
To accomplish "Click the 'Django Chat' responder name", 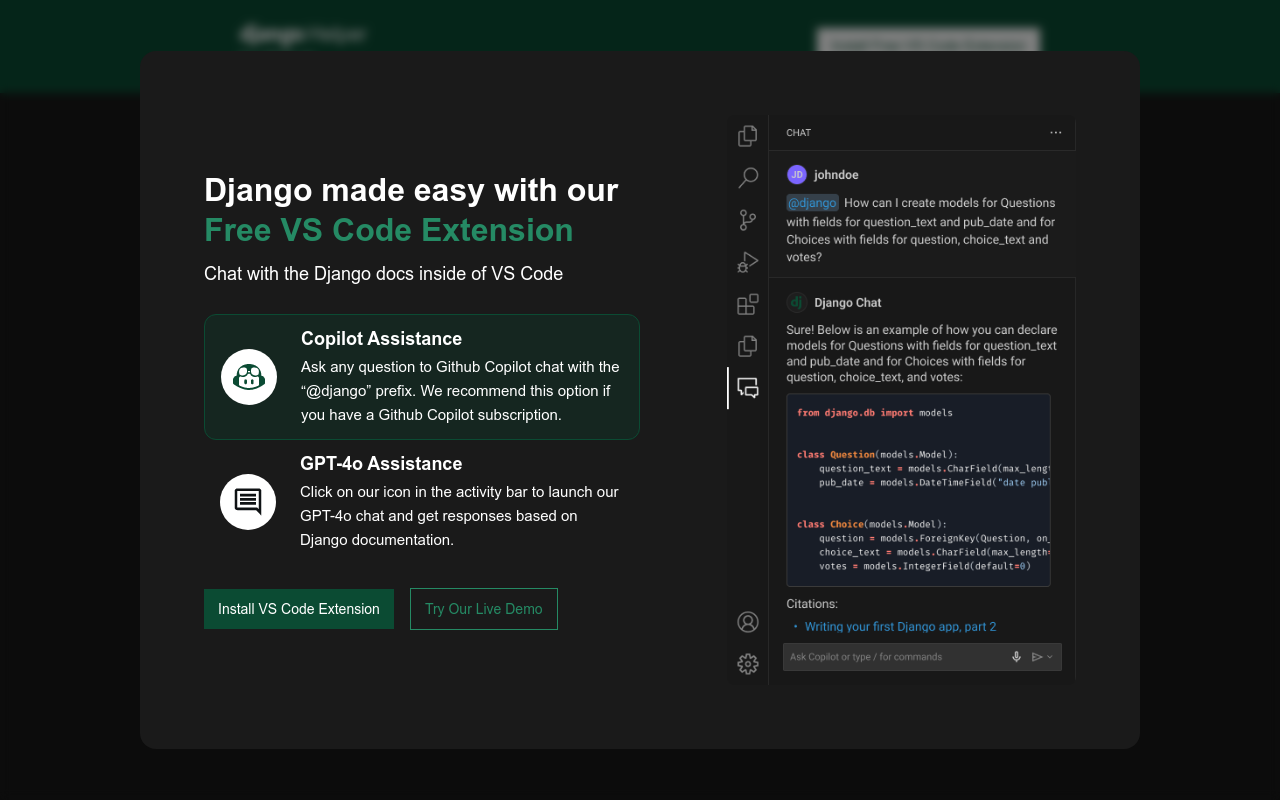I will (x=848, y=303).
